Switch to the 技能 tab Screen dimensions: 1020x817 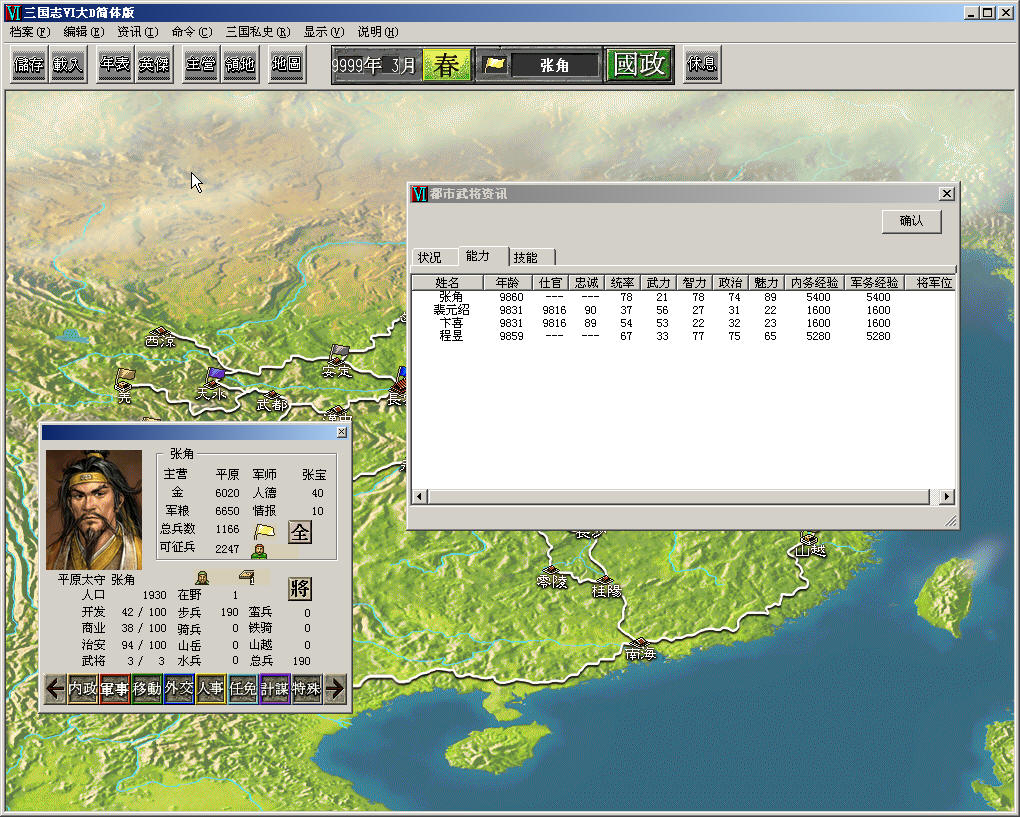coord(525,257)
